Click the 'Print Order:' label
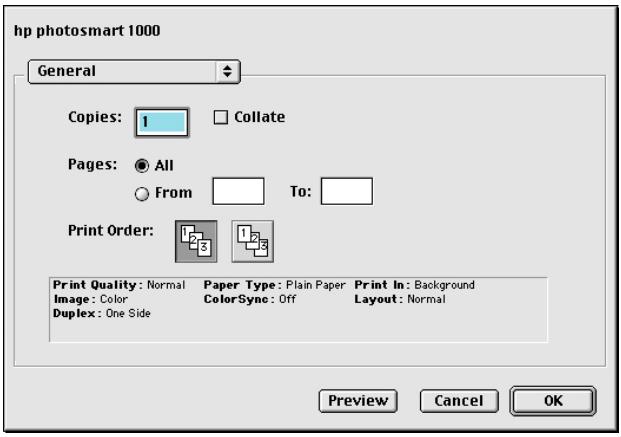The height and width of the screenshot is (437, 621). [x=111, y=230]
